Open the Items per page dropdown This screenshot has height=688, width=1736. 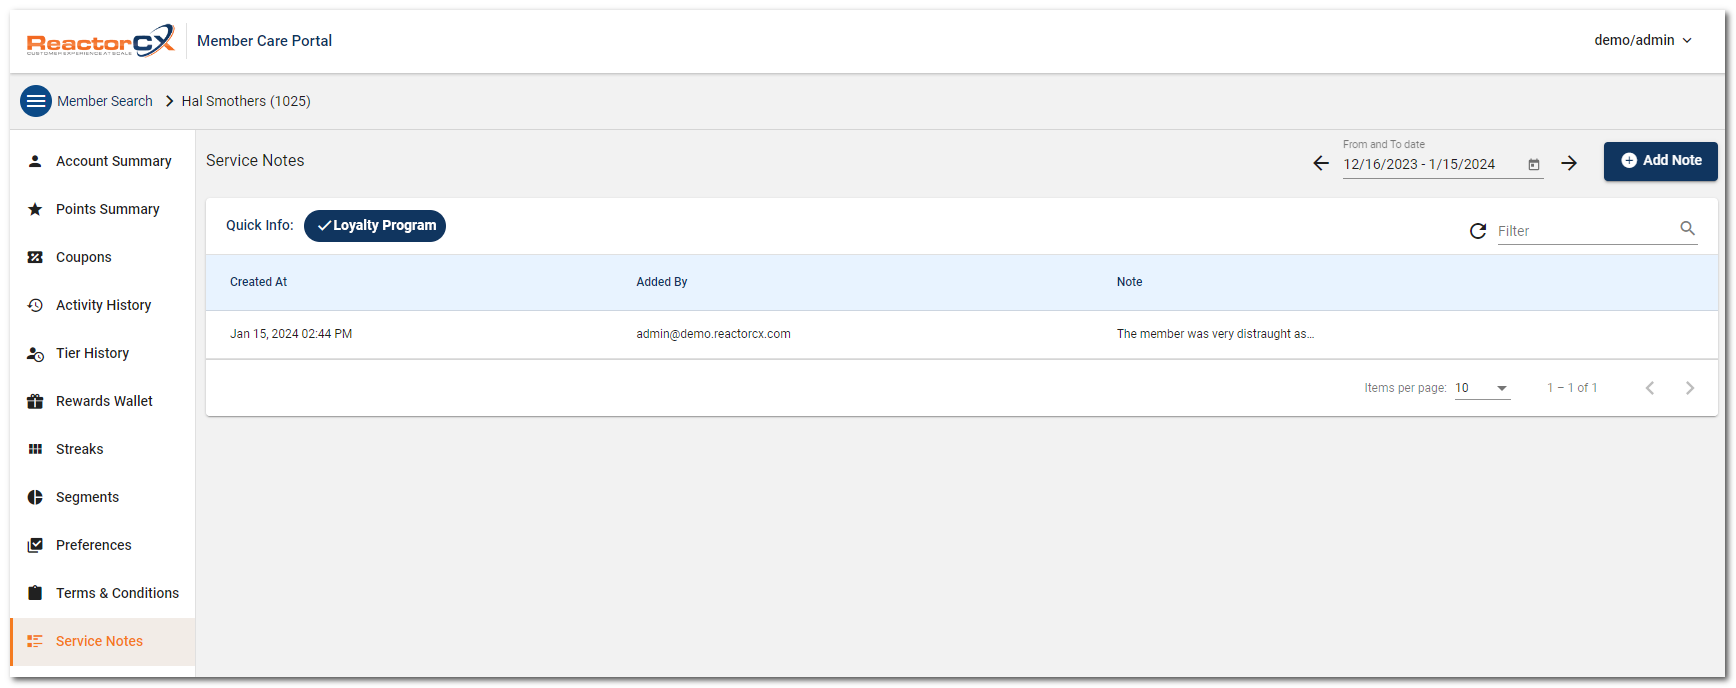[1482, 388]
